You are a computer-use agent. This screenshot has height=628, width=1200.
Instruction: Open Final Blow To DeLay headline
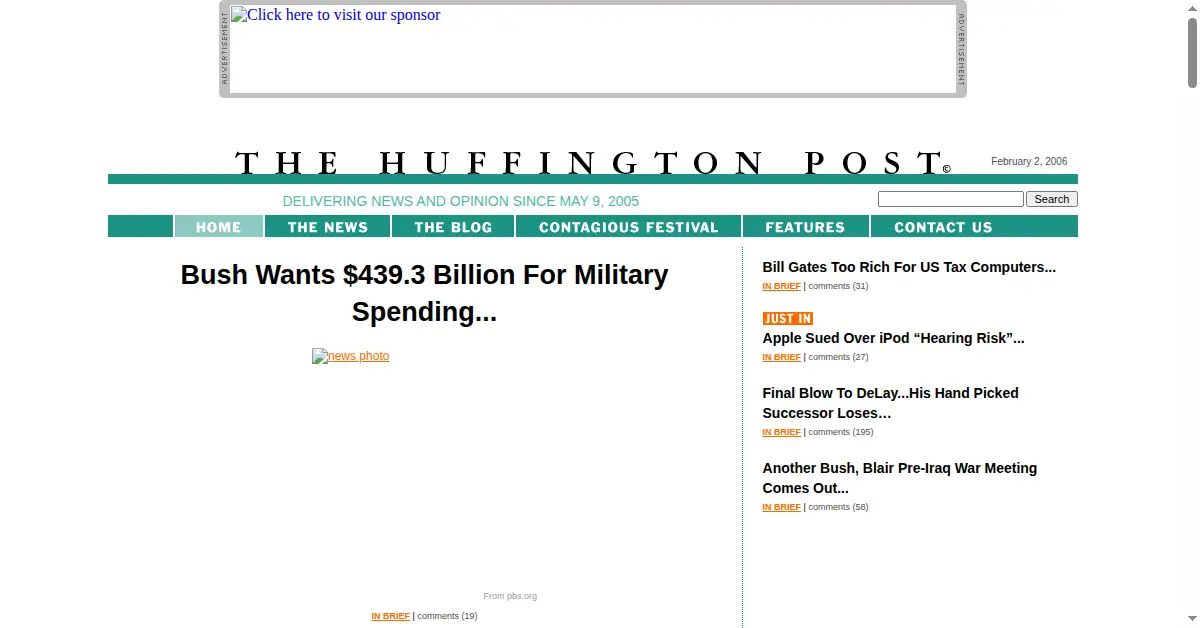coord(890,403)
